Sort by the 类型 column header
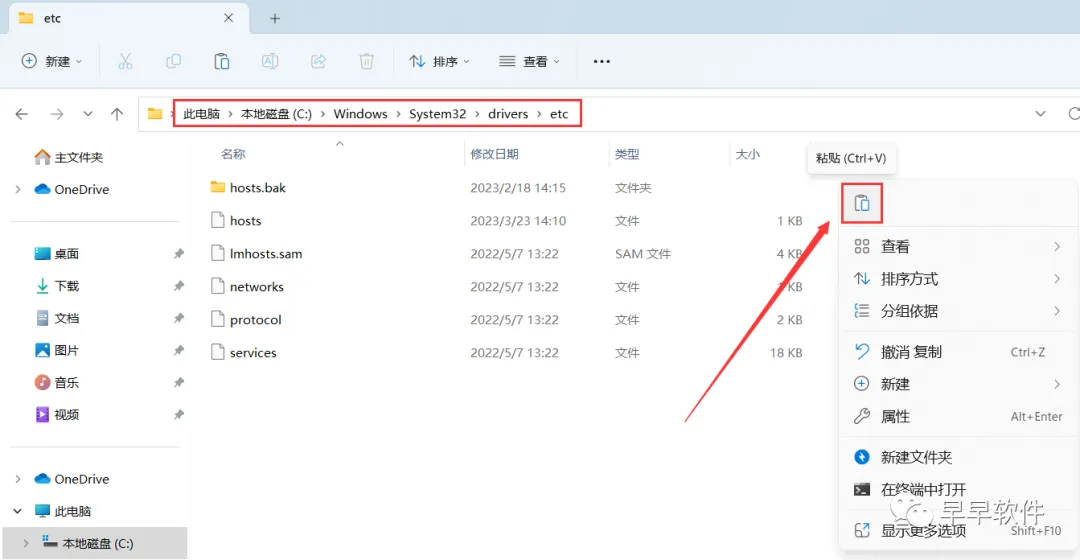This screenshot has width=1080, height=560. (x=627, y=154)
